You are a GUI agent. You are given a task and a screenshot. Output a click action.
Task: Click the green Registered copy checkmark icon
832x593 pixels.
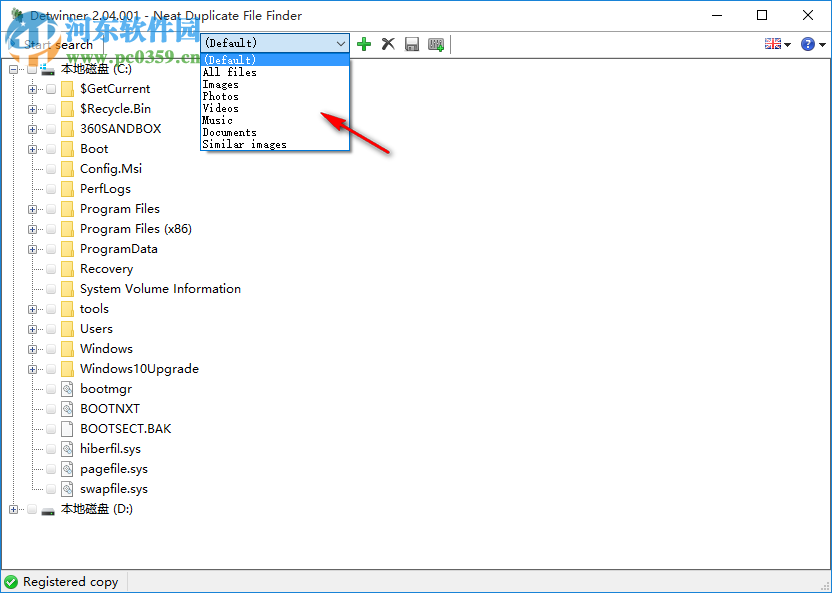tap(11, 582)
